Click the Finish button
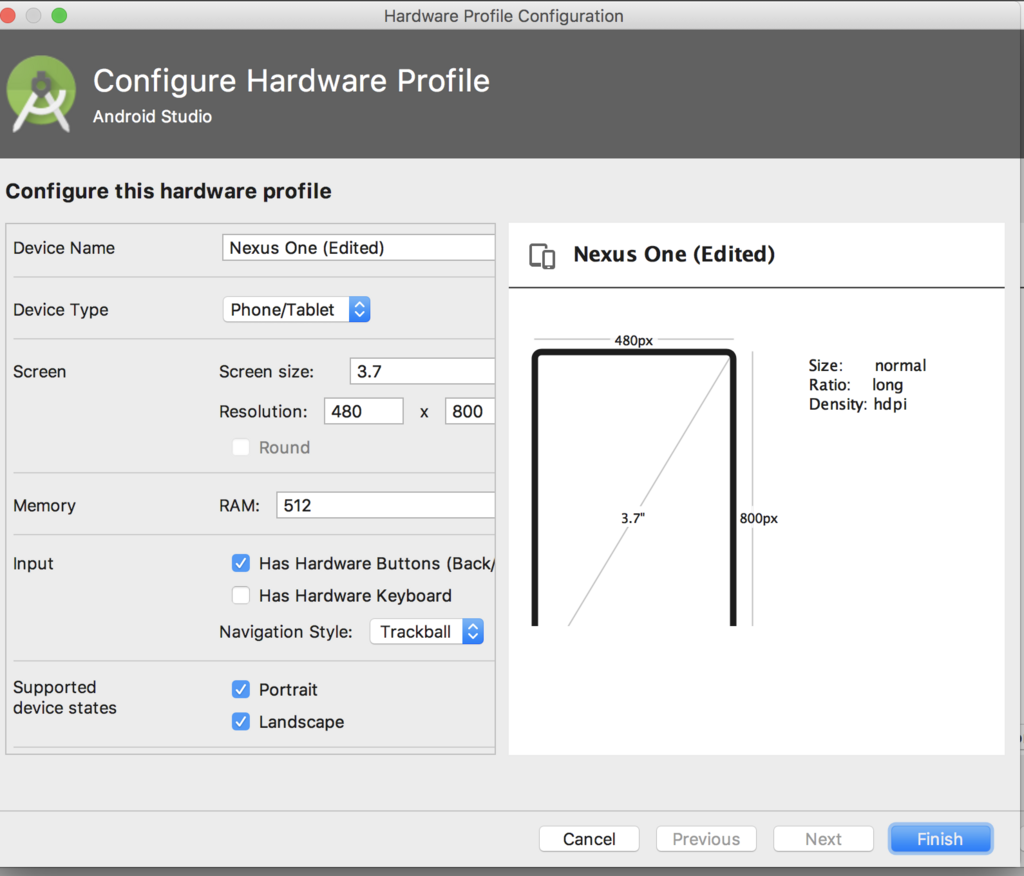The height and width of the screenshot is (876, 1024). coord(940,839)
